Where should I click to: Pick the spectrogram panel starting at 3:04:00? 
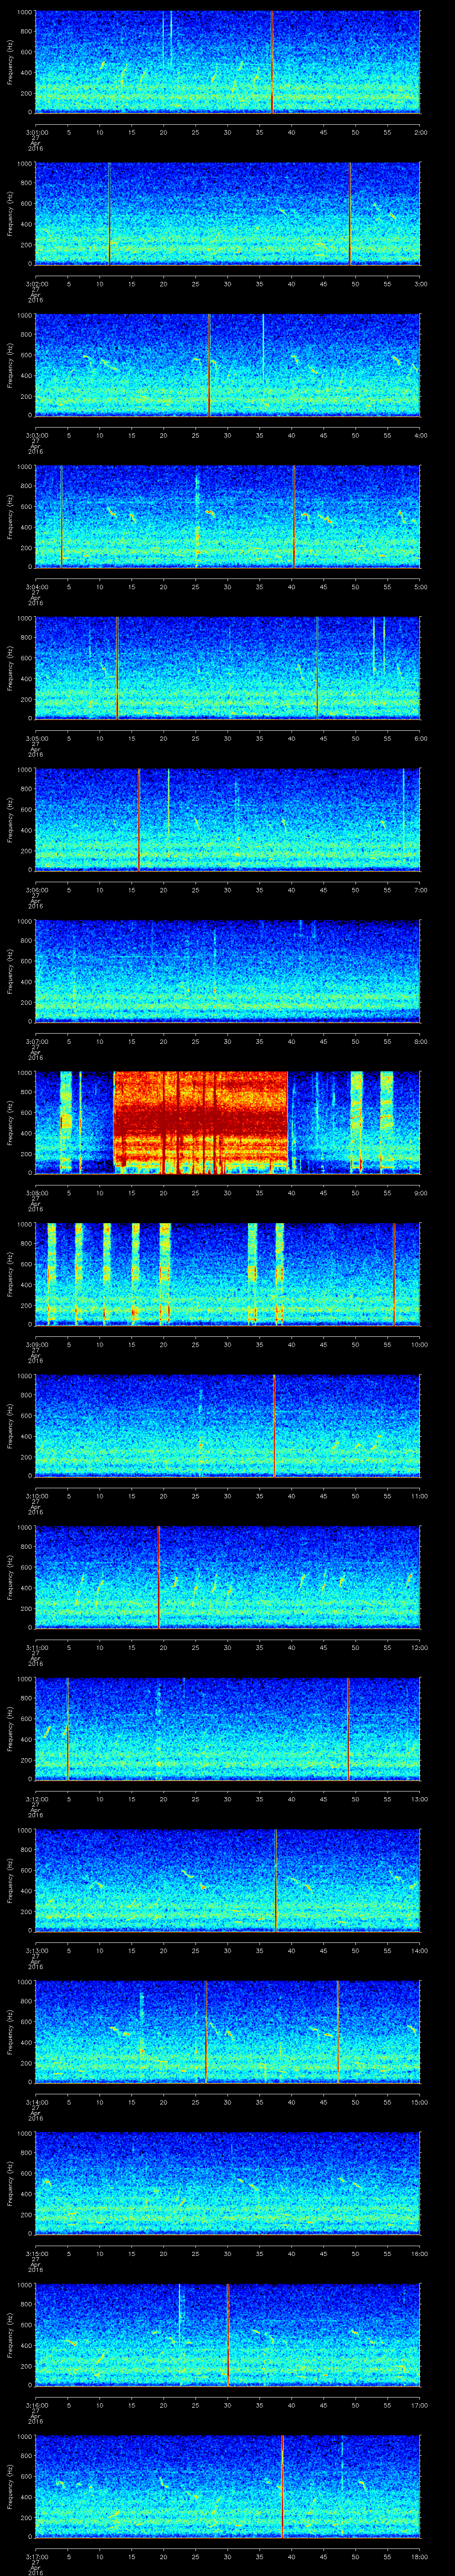click(227, 516)
